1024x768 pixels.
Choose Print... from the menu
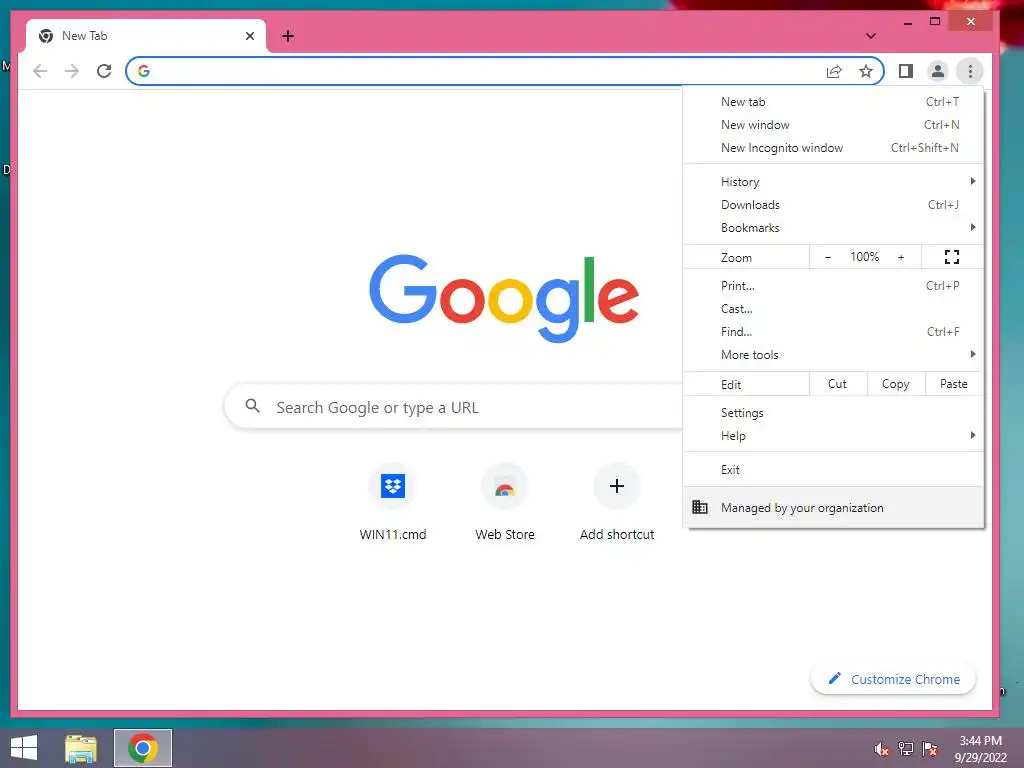[x=833, y=285]
